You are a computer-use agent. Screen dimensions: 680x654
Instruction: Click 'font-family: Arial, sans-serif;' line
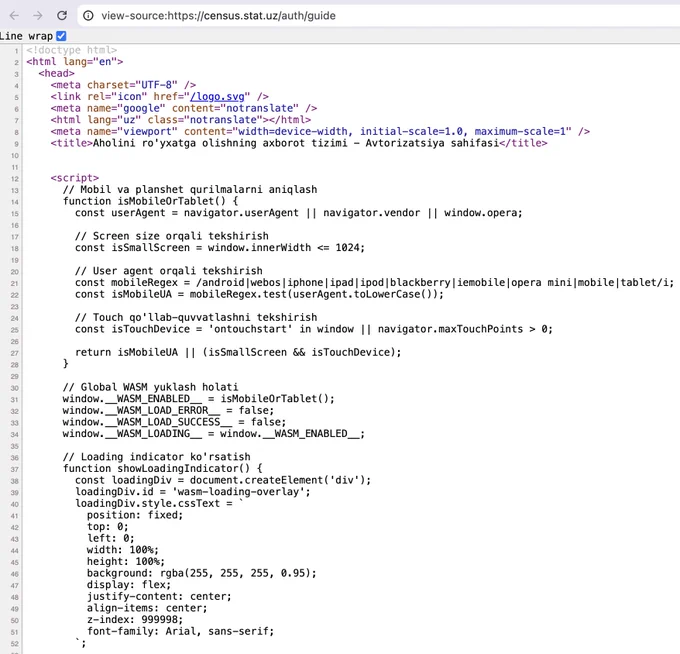click(x=180, y=631)
